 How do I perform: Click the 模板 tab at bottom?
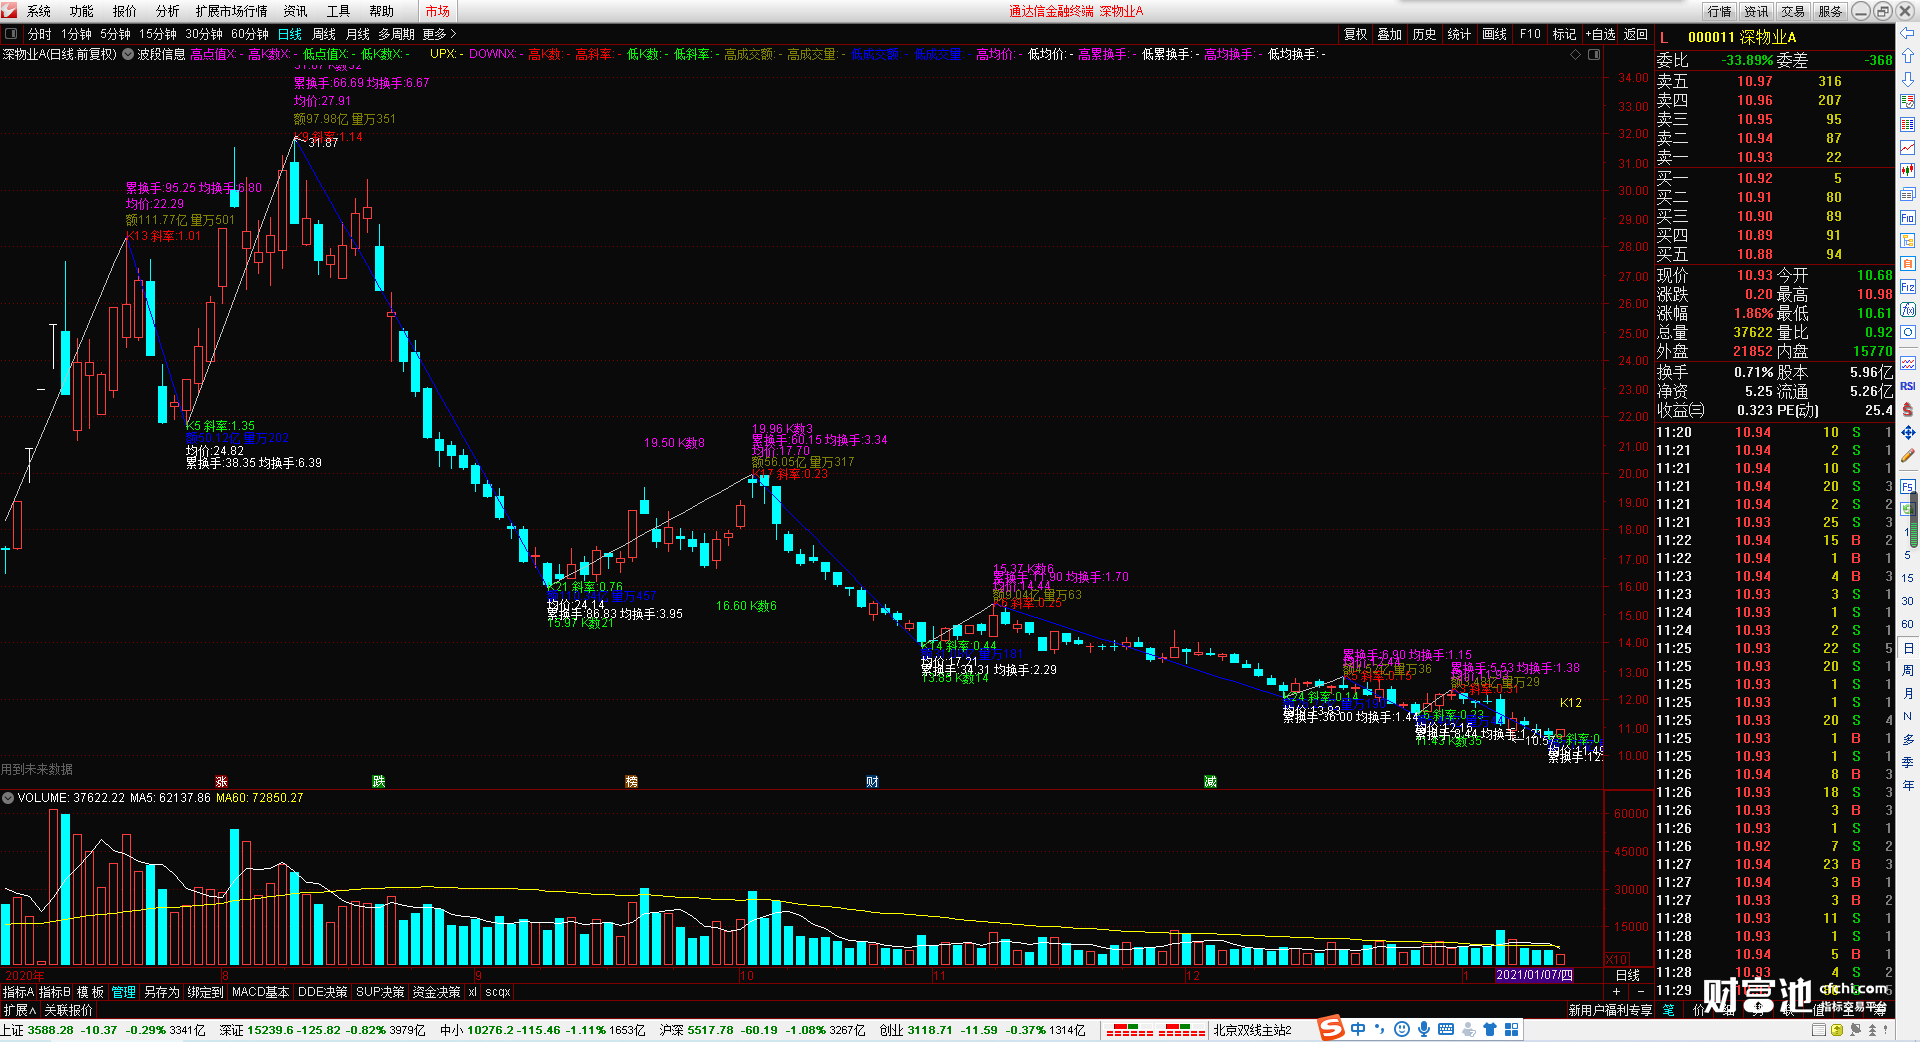pos(90,992)
